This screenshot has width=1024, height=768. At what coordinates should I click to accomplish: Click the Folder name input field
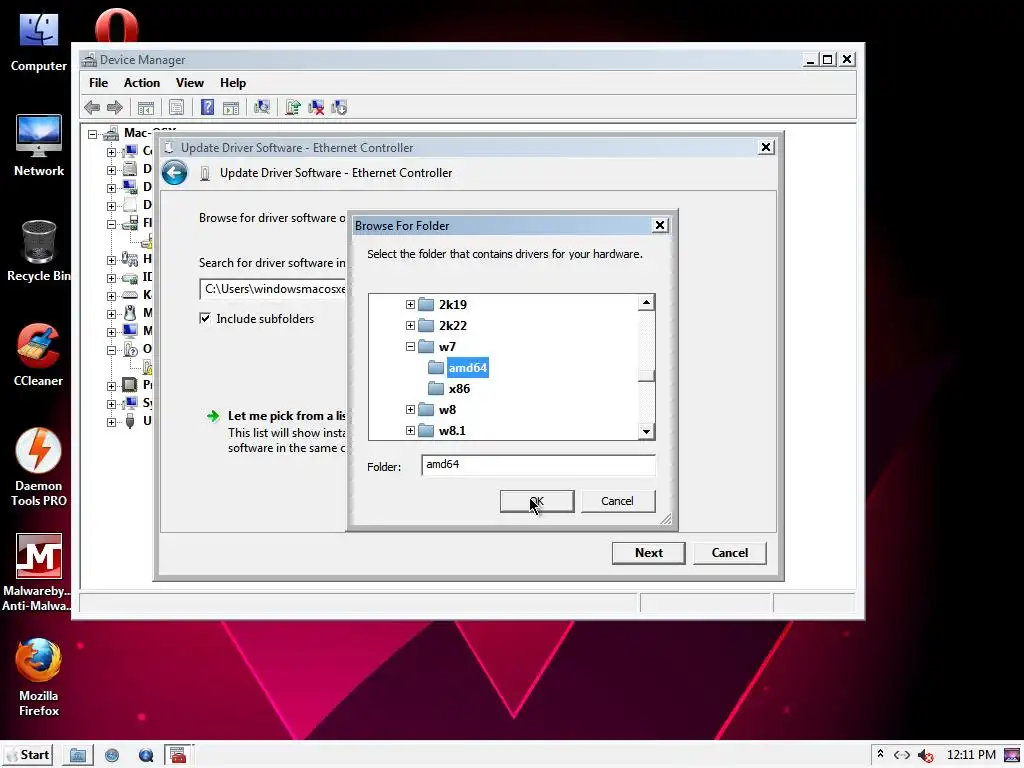point(538,465)
